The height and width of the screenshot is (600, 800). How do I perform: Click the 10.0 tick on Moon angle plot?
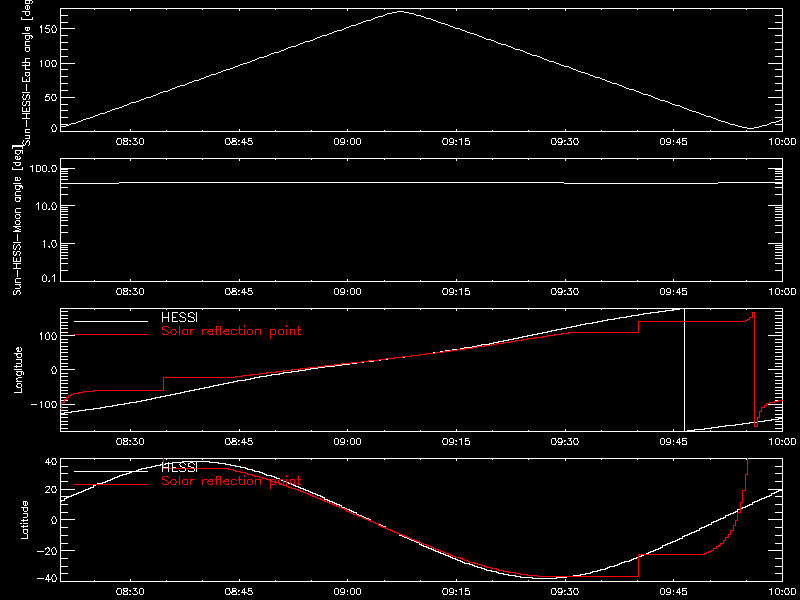pos(46,206)
